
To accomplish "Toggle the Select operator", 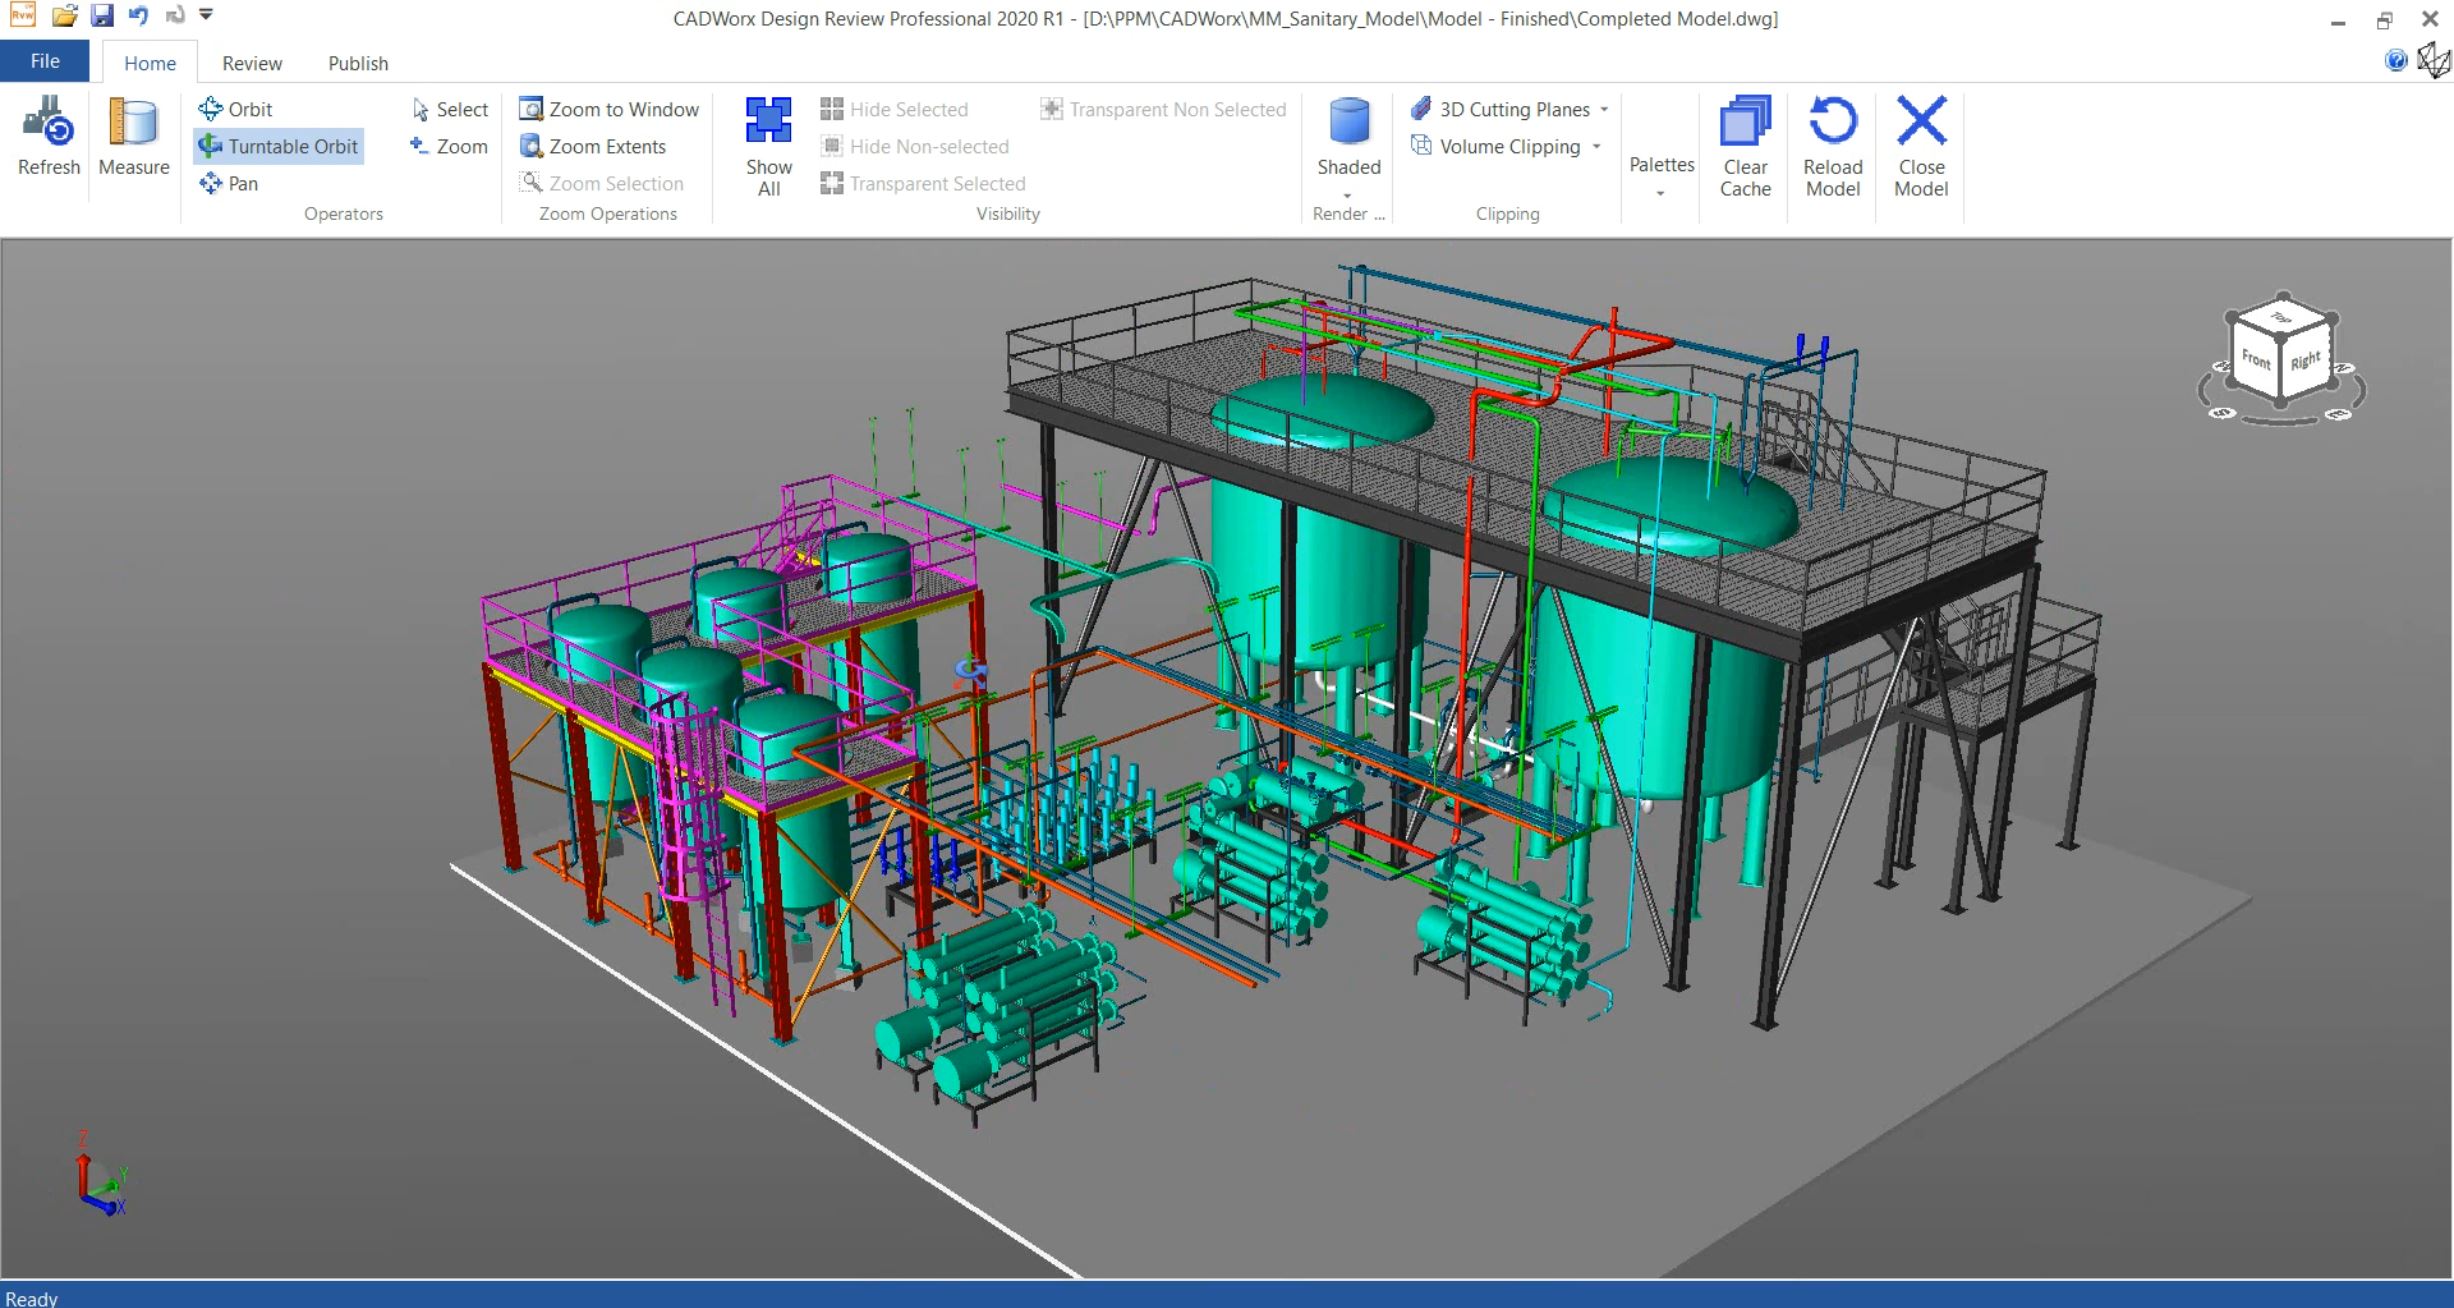I will coord(449,109).
